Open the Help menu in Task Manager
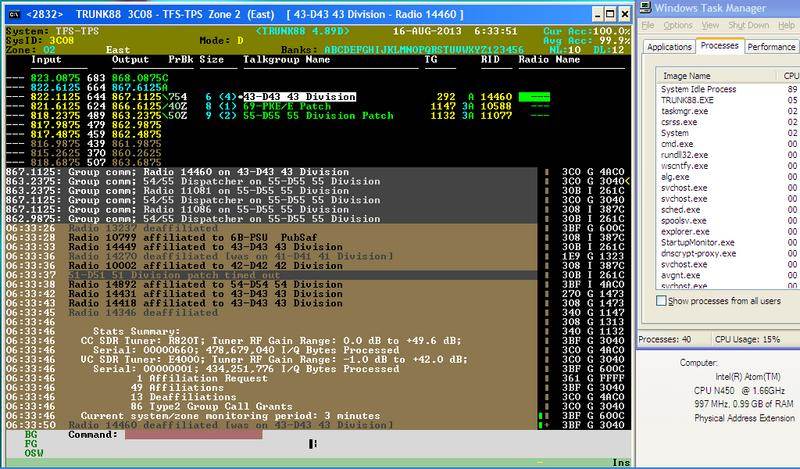800x469 pixels. click(786, 25)
